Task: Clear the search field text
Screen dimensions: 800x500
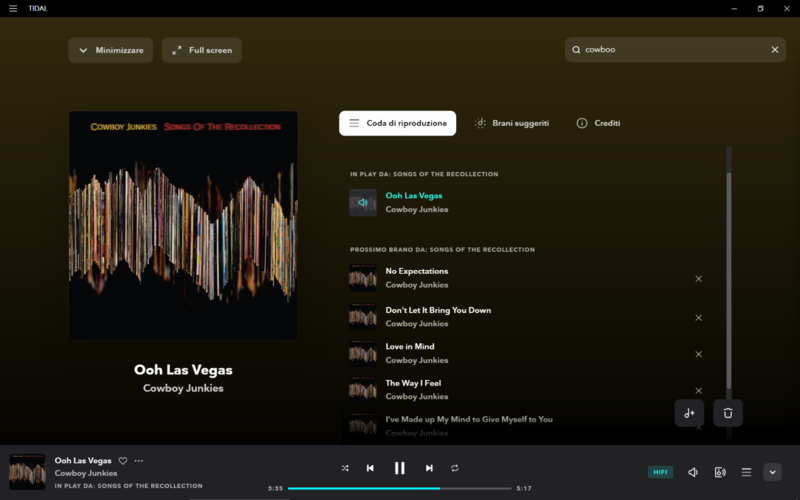Action: pos(775,50)
